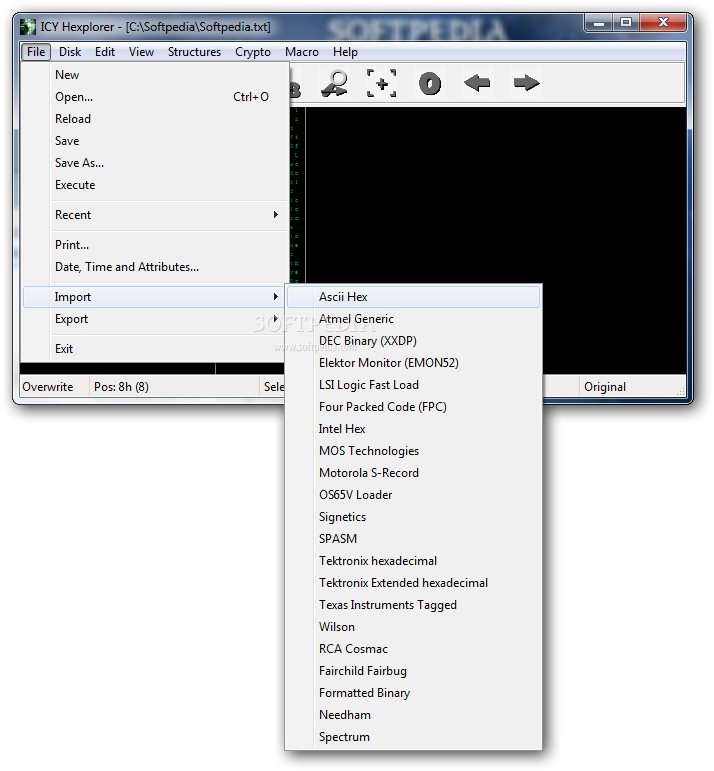Click the select-block crosshair toolbar icon

tap(382, 83)
